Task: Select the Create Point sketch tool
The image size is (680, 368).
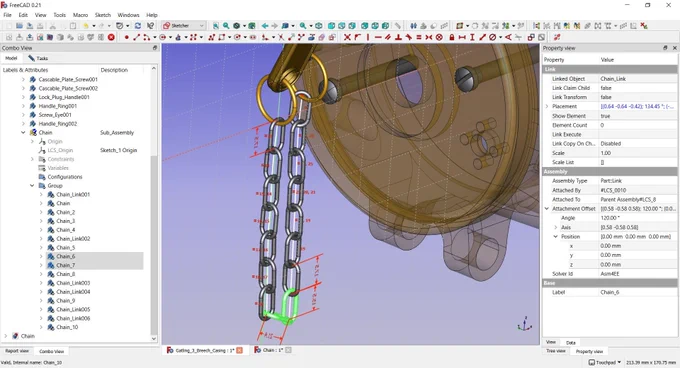Action: click(x=127, y=37)
